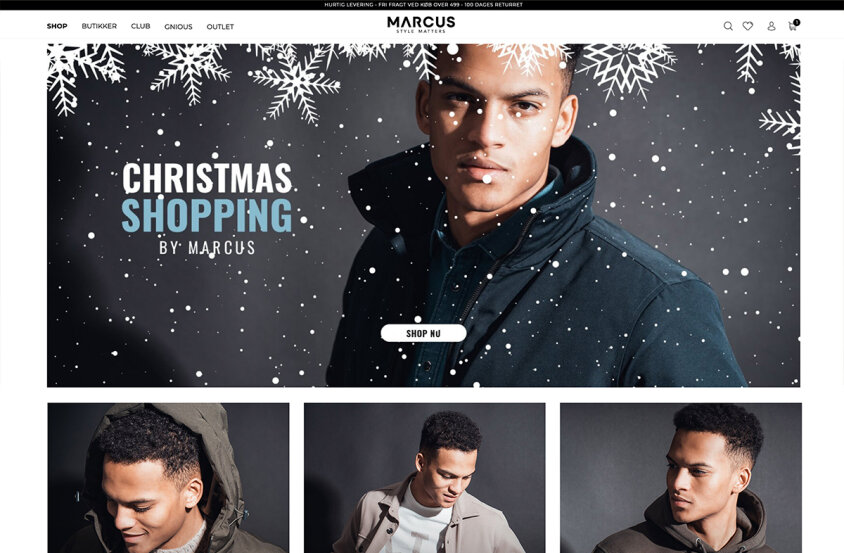Open the hooded parka product image

click(168, 478)
